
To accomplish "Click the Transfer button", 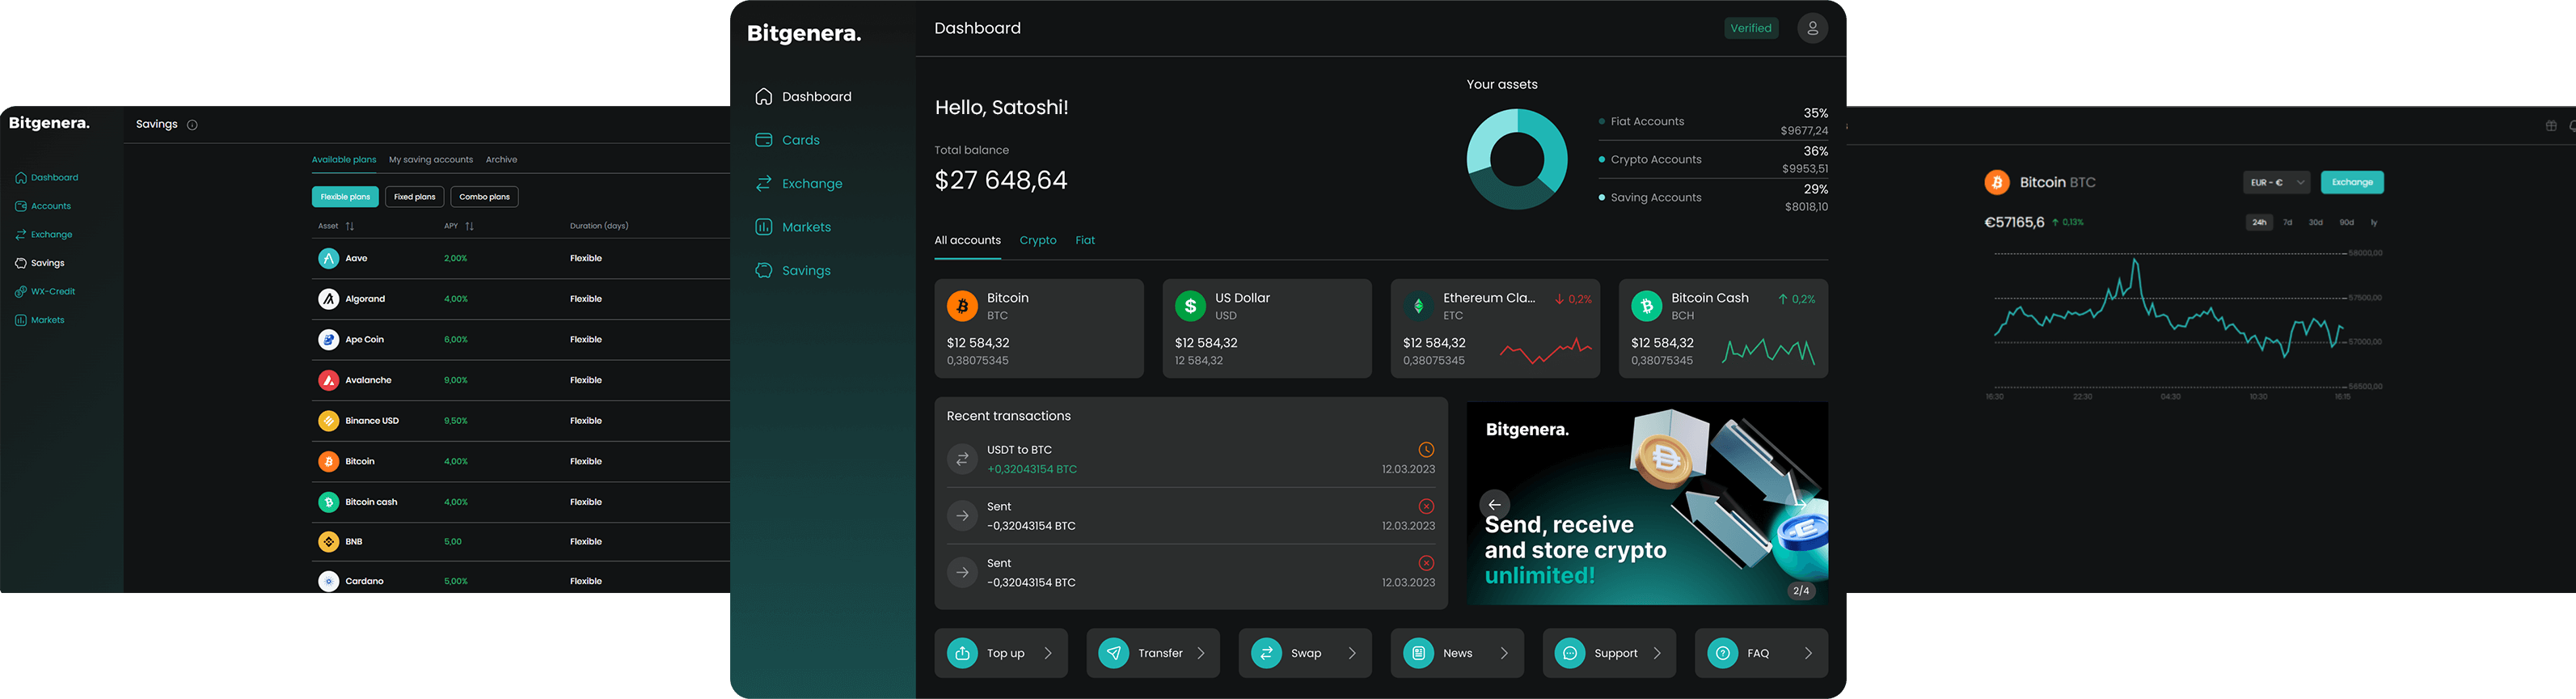I will 1153,653.
